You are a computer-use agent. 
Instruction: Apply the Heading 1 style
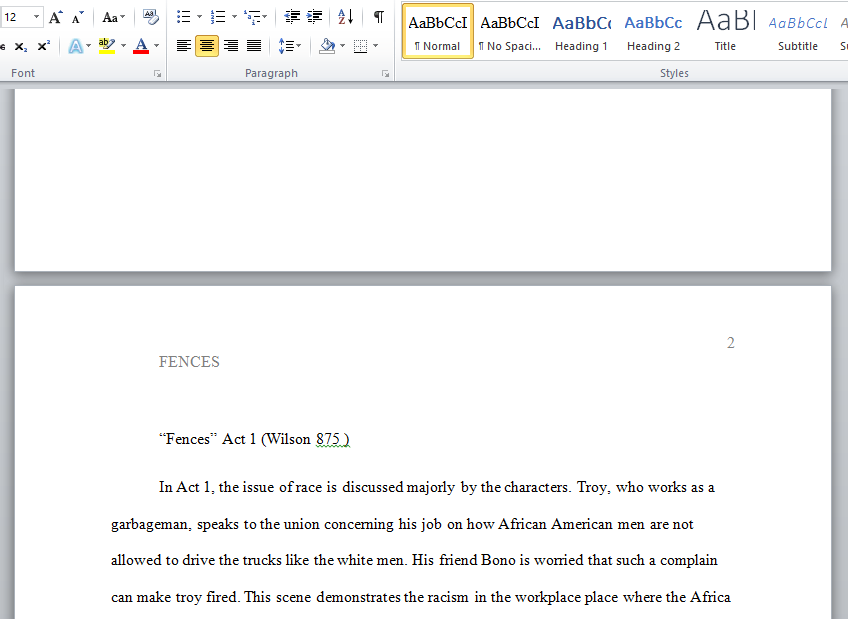581,31
